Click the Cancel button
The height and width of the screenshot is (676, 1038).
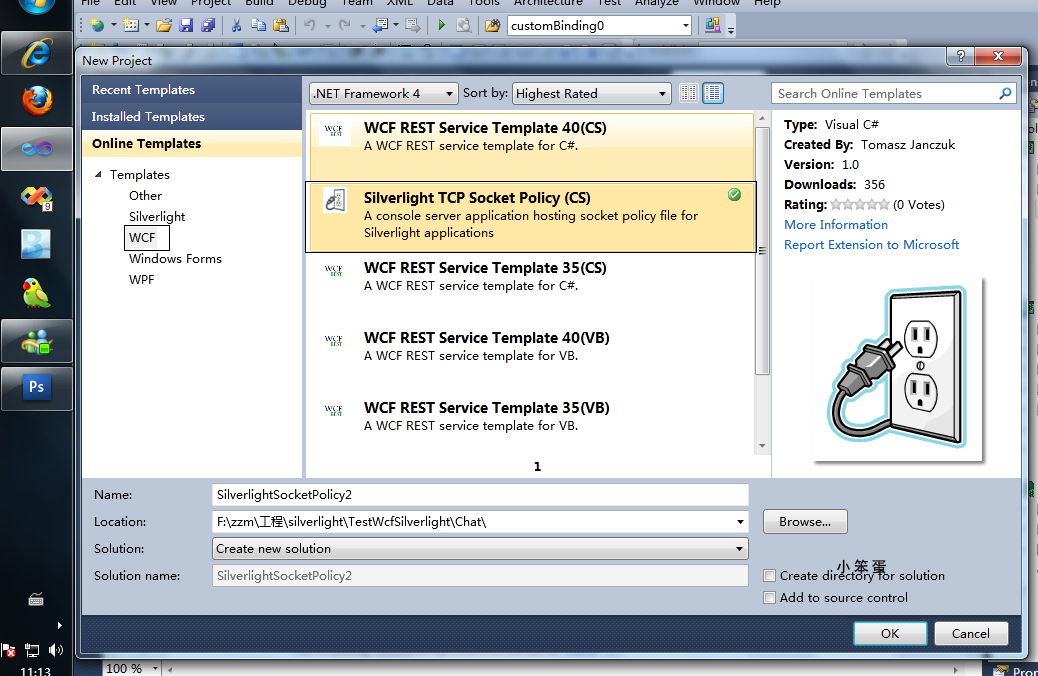(x=970, y=634)
